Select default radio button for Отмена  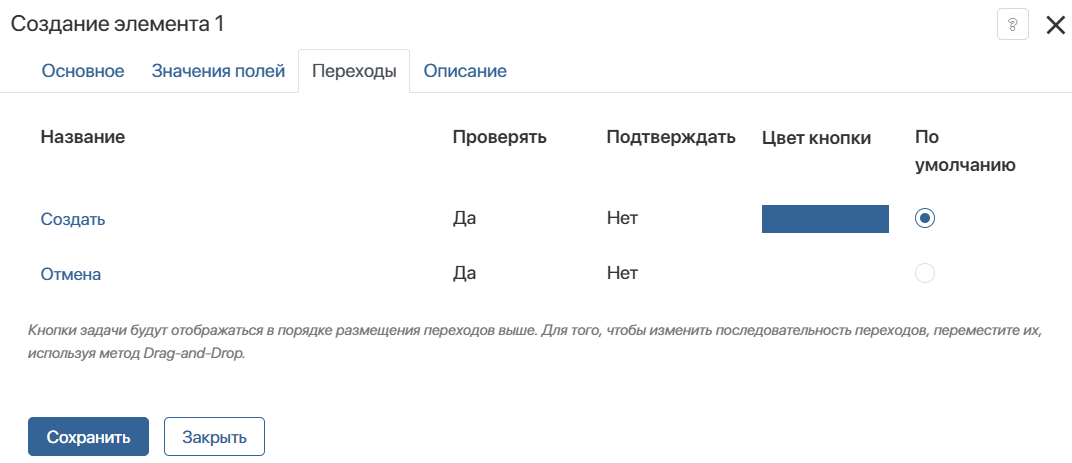coord(924,274)
